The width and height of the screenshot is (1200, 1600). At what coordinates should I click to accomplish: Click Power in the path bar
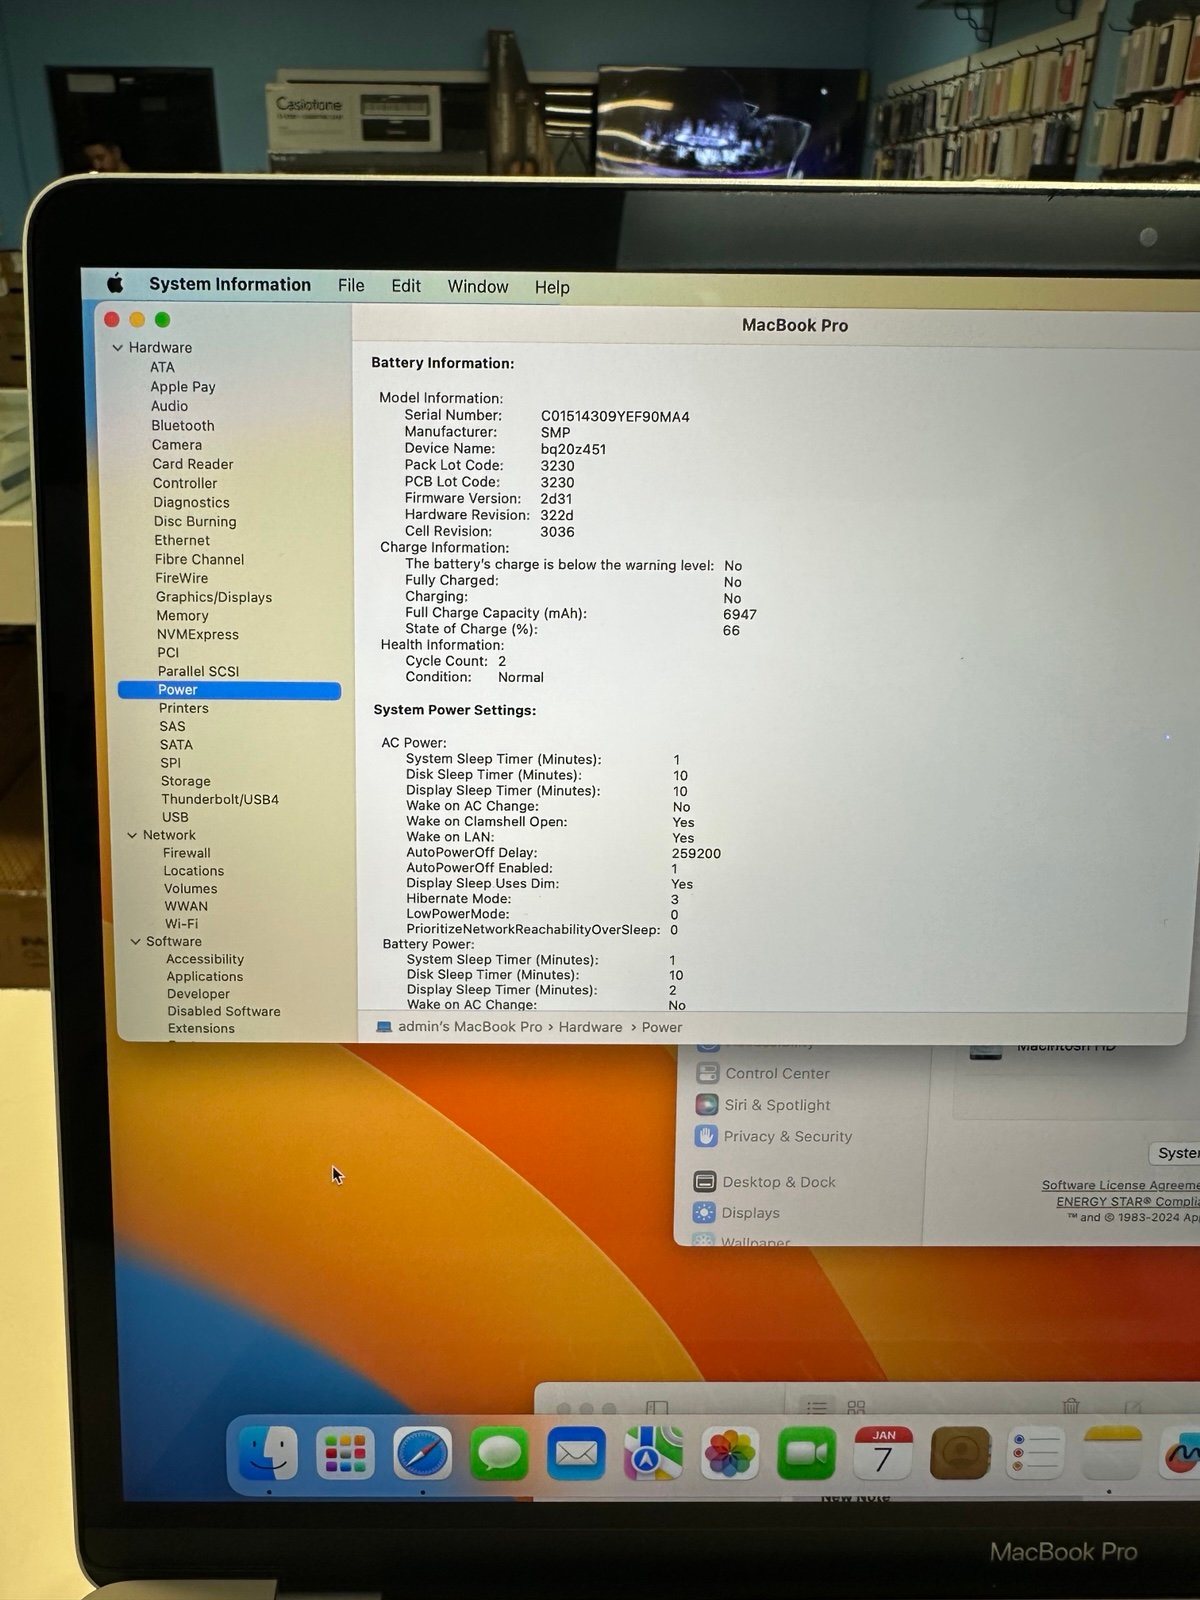(662, 1027)
